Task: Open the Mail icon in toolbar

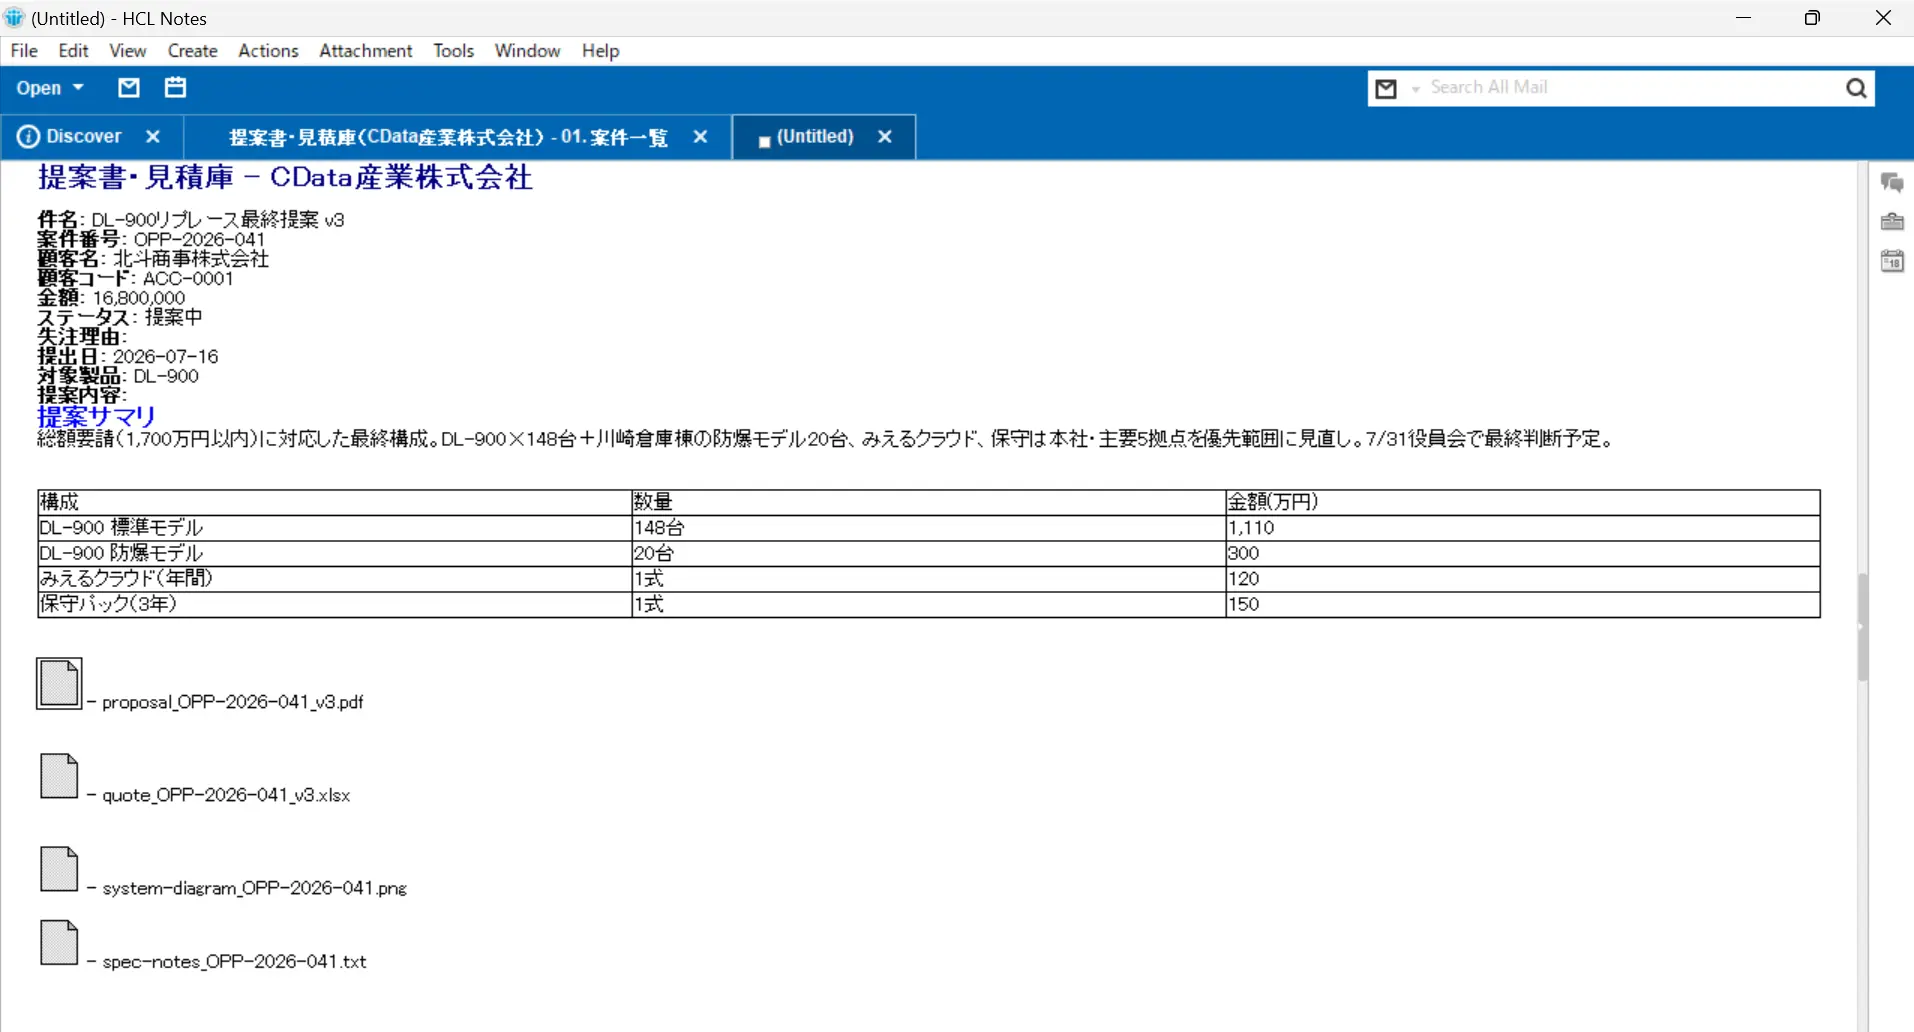Action: pos(129,88)
